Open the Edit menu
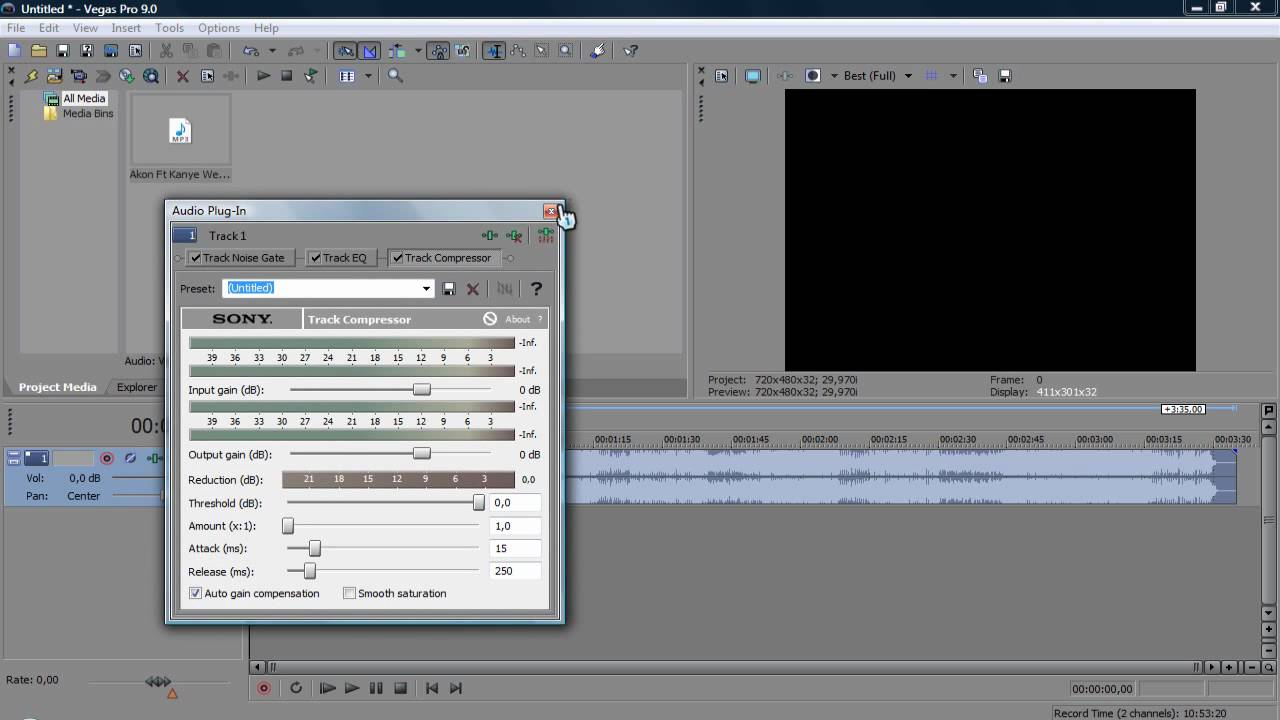 point(49,28)
